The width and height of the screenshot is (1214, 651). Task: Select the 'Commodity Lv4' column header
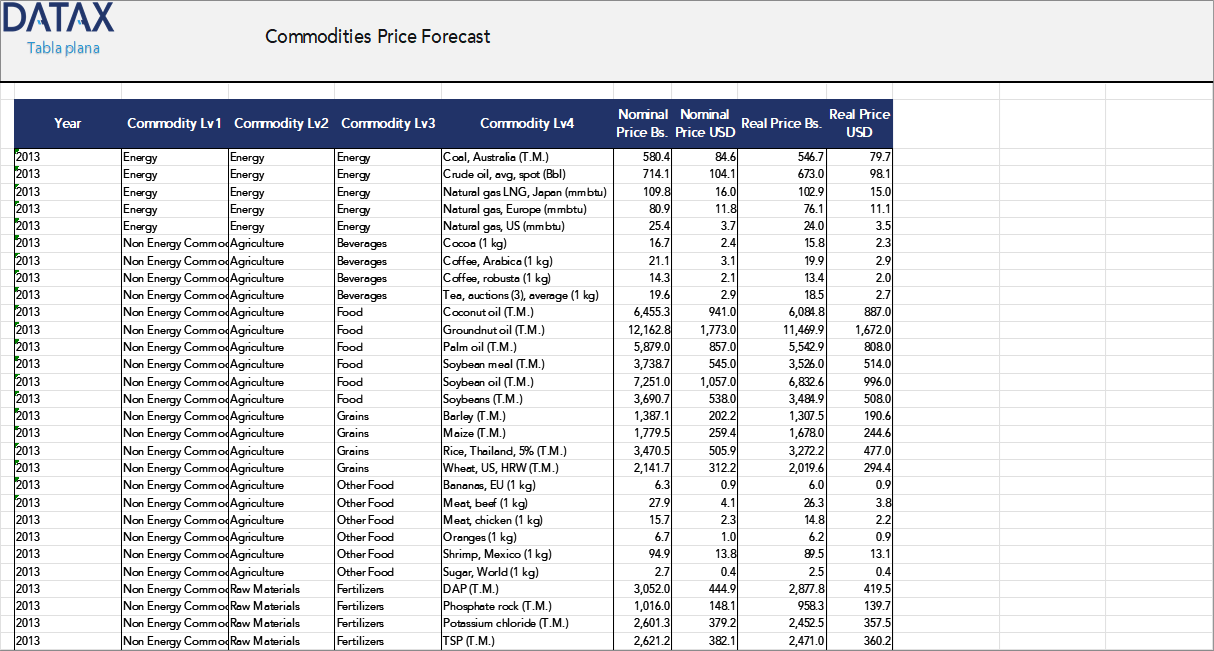point(526,123)
